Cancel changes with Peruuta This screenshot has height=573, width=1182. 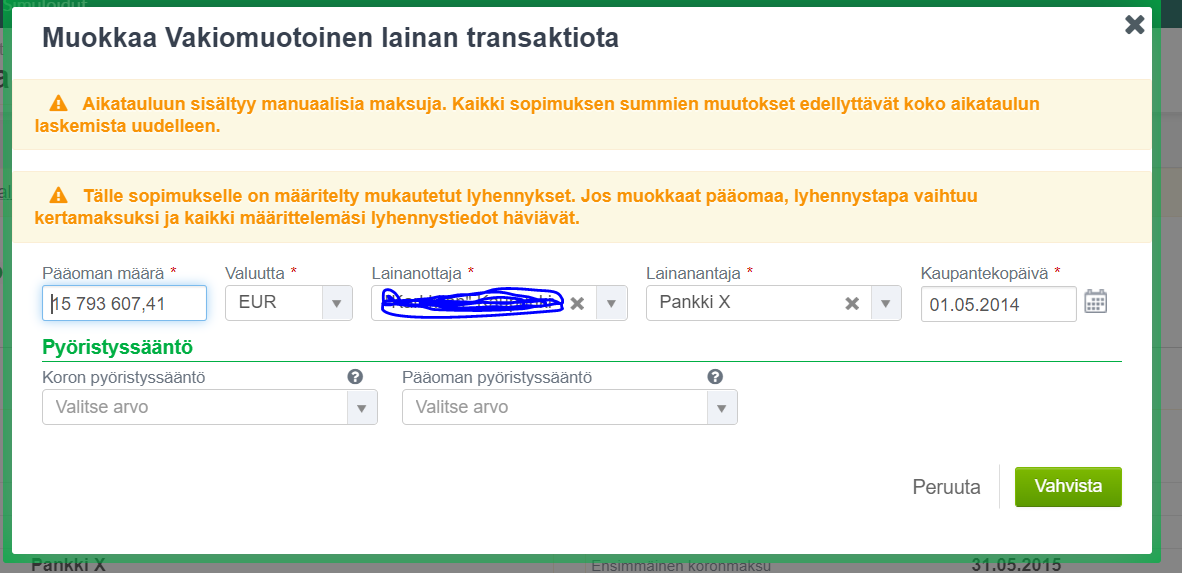(946, 487)
